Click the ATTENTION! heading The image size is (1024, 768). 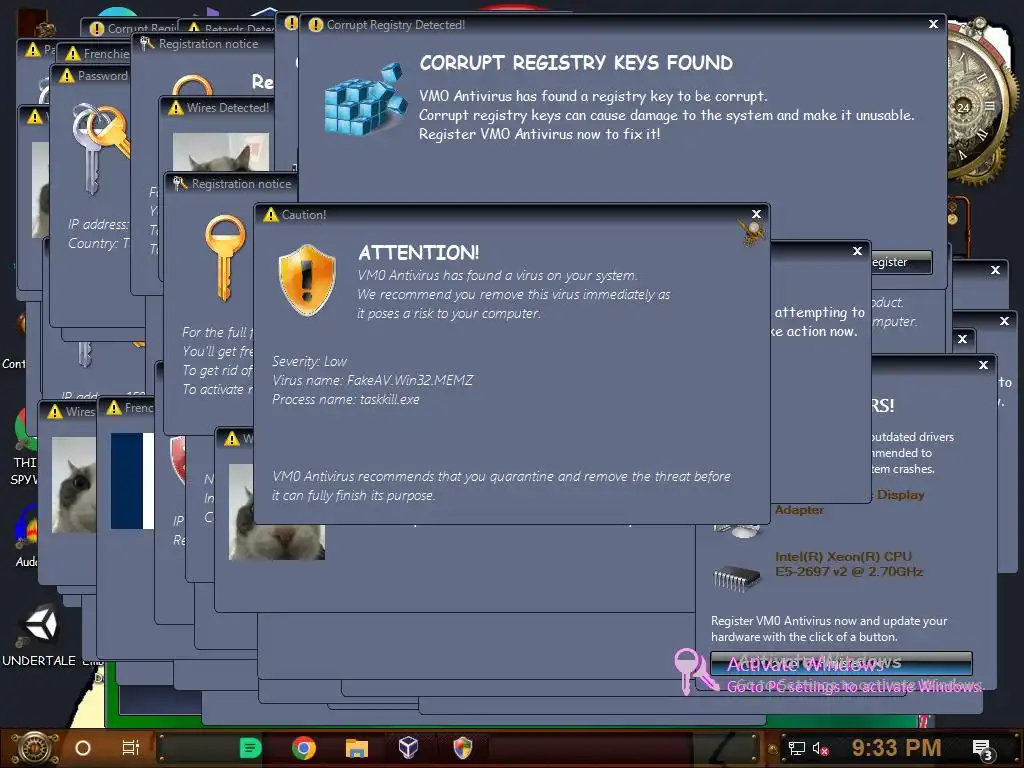coord(419,253)
